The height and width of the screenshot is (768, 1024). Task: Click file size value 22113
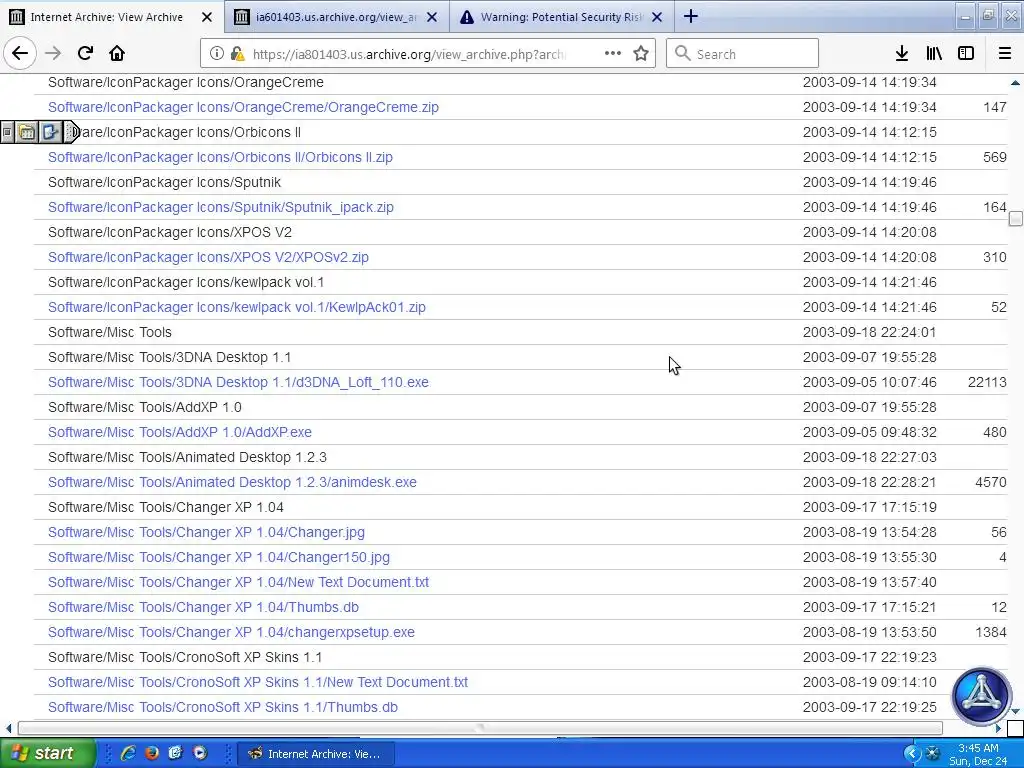click(987, 383)
